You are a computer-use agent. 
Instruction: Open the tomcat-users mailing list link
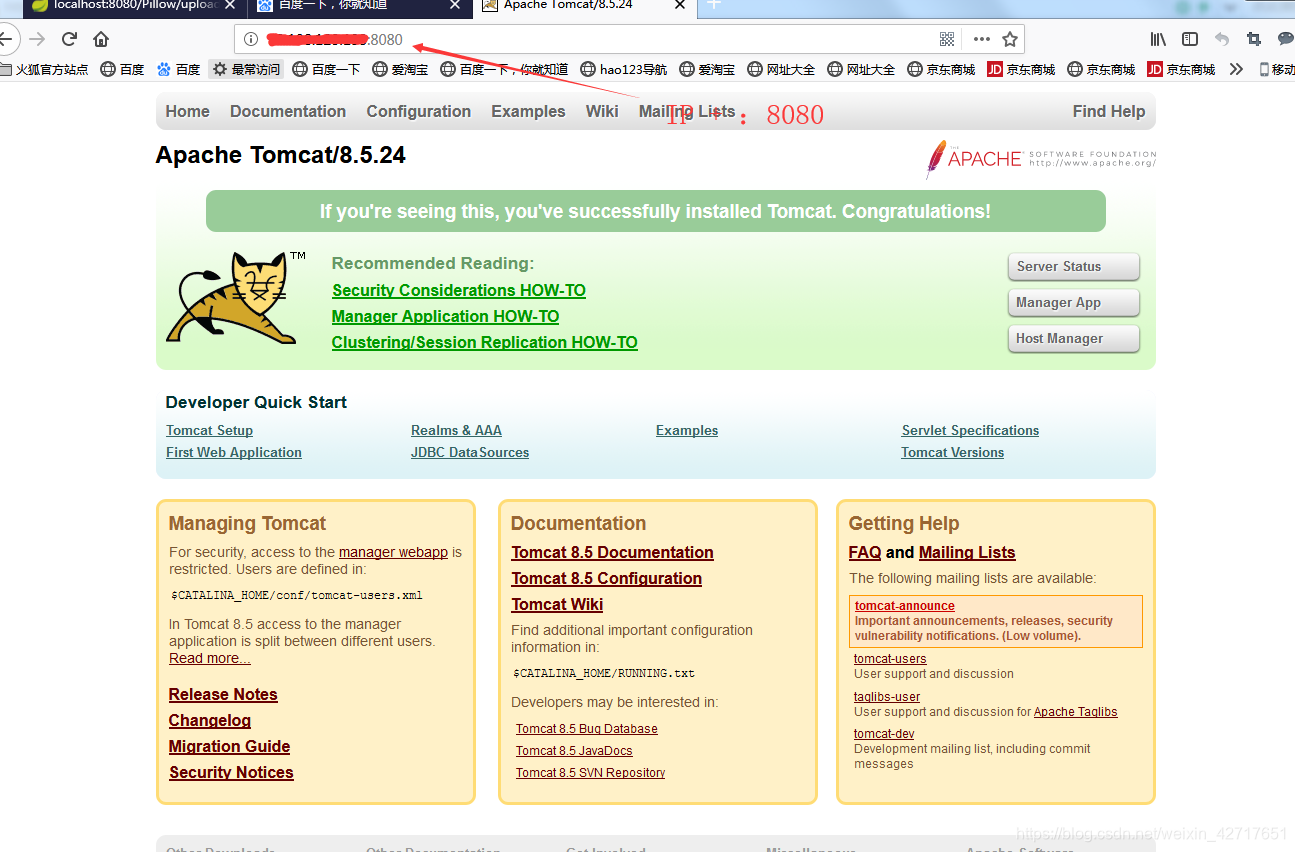890,659
